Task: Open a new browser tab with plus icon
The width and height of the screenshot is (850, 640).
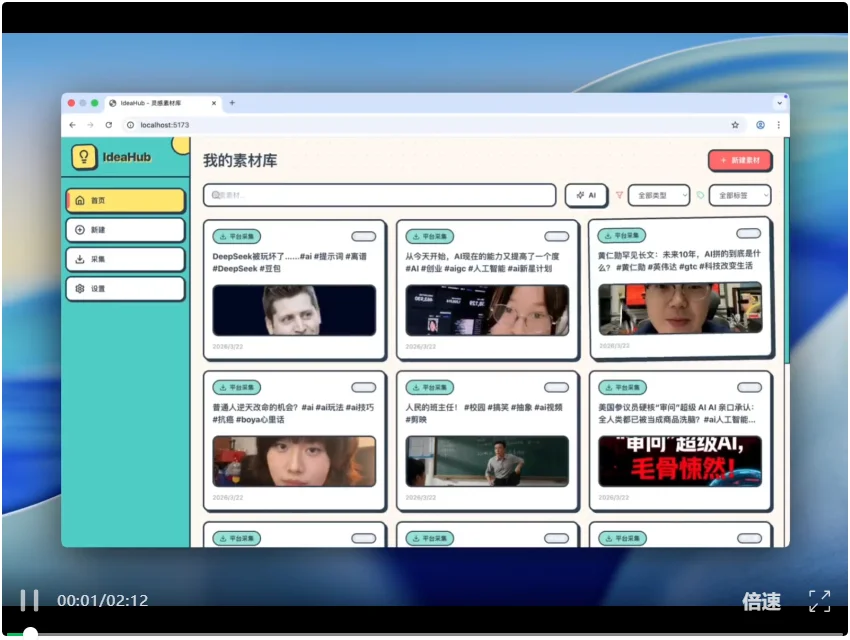Action: pos(233,103)
